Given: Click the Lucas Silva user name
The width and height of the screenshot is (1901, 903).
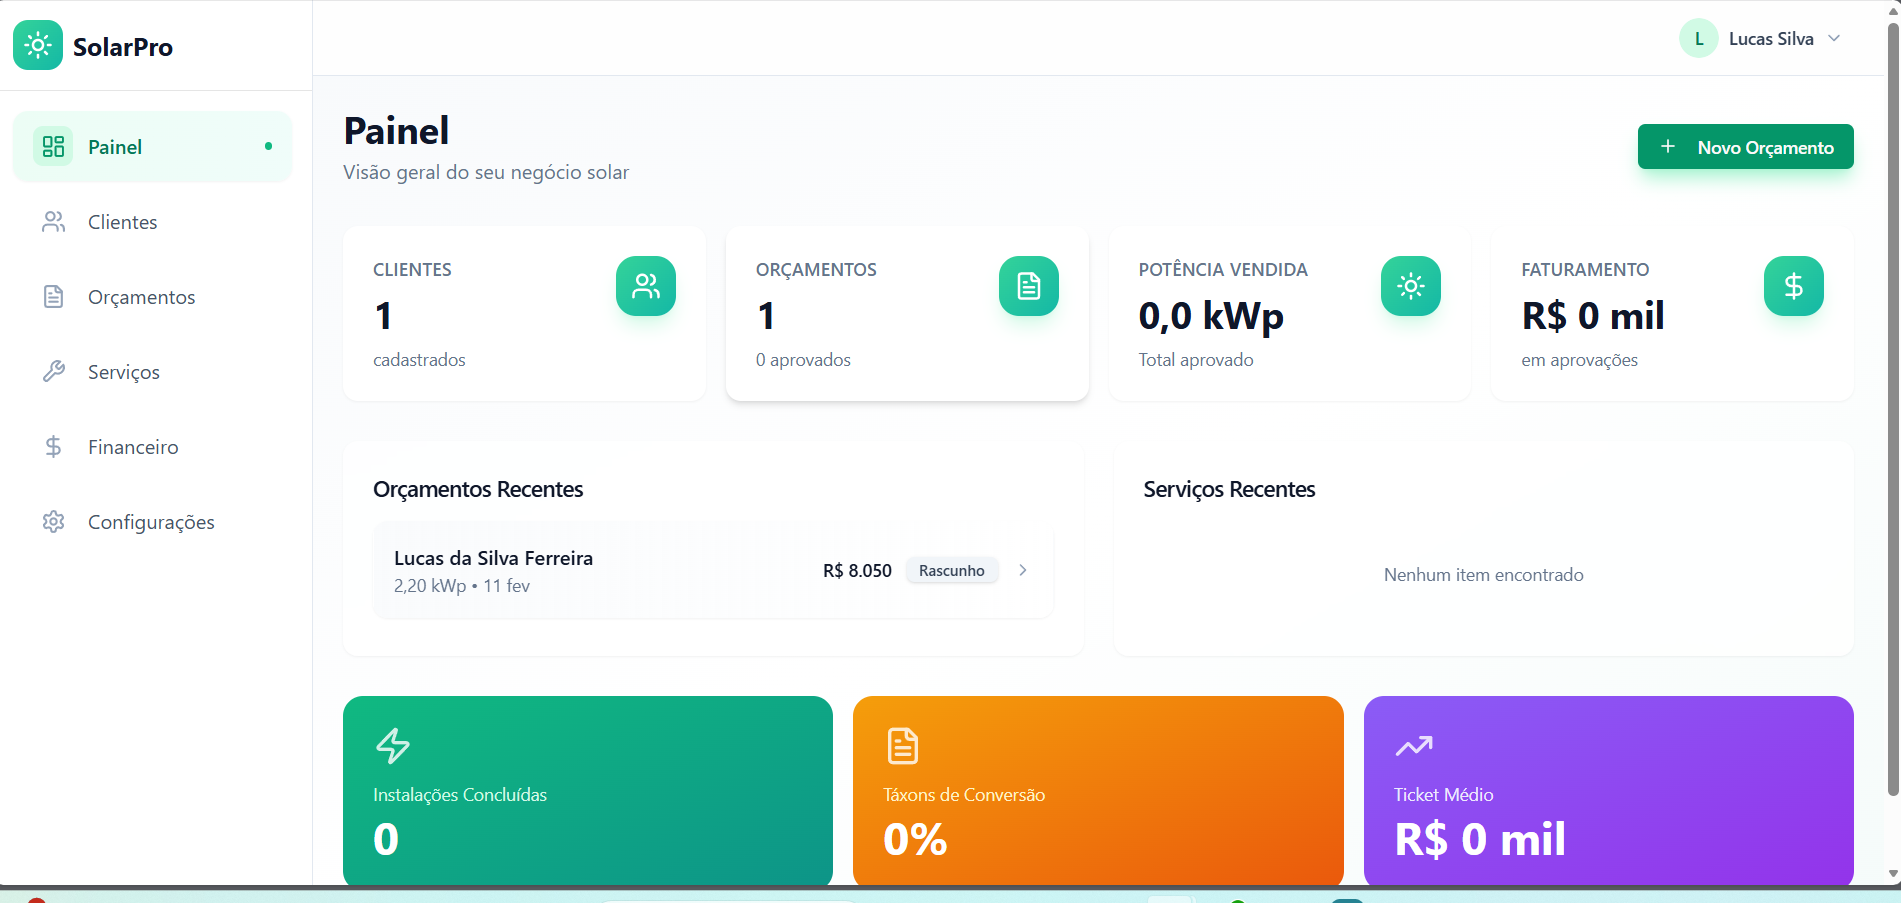Looking at the screenshot, I should pyautogui.click(x=1771, y=39).
